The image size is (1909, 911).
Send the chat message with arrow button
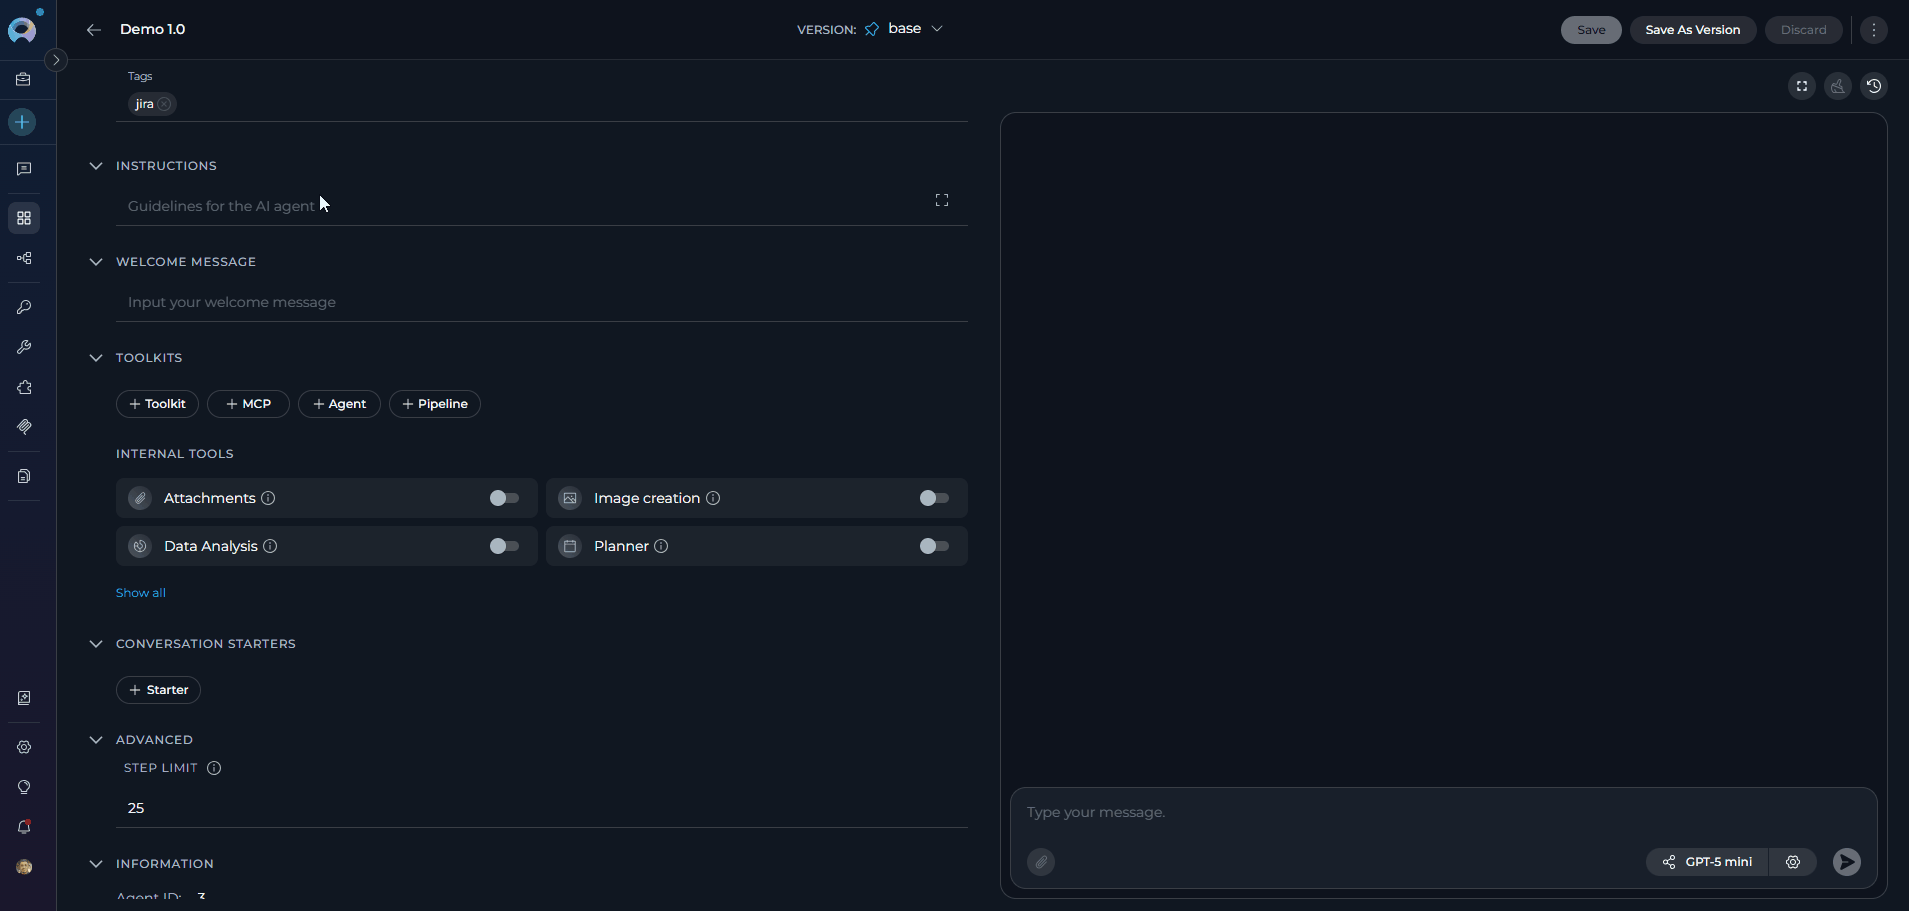click(1846, 862)
